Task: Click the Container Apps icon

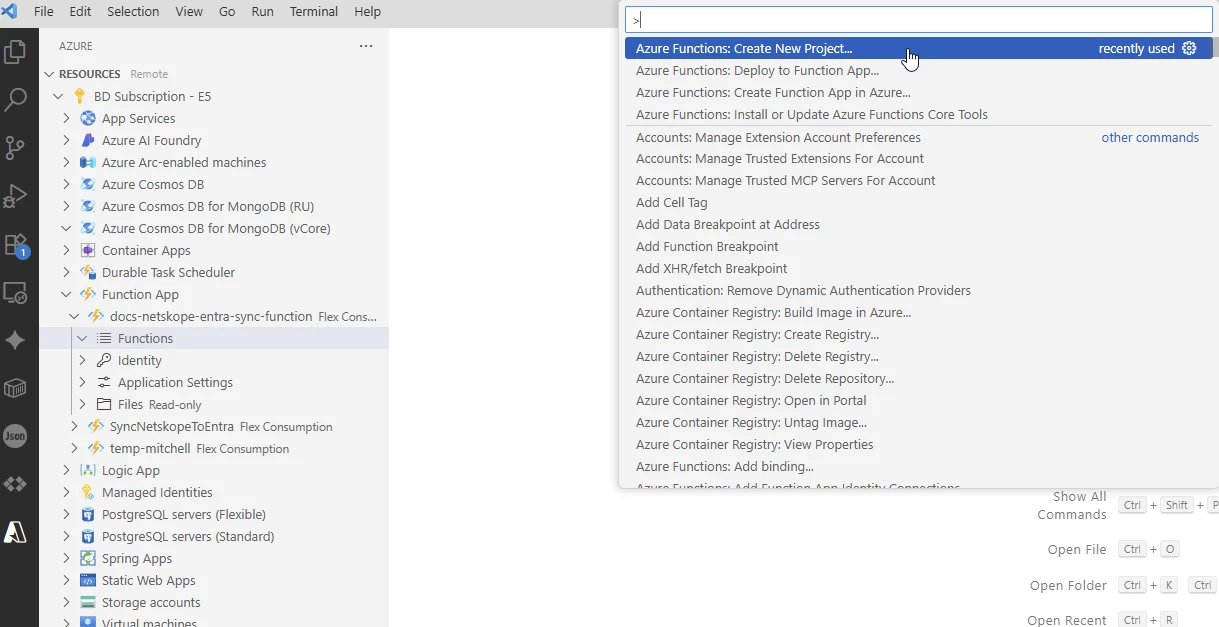Action: (x=88, y=250)
